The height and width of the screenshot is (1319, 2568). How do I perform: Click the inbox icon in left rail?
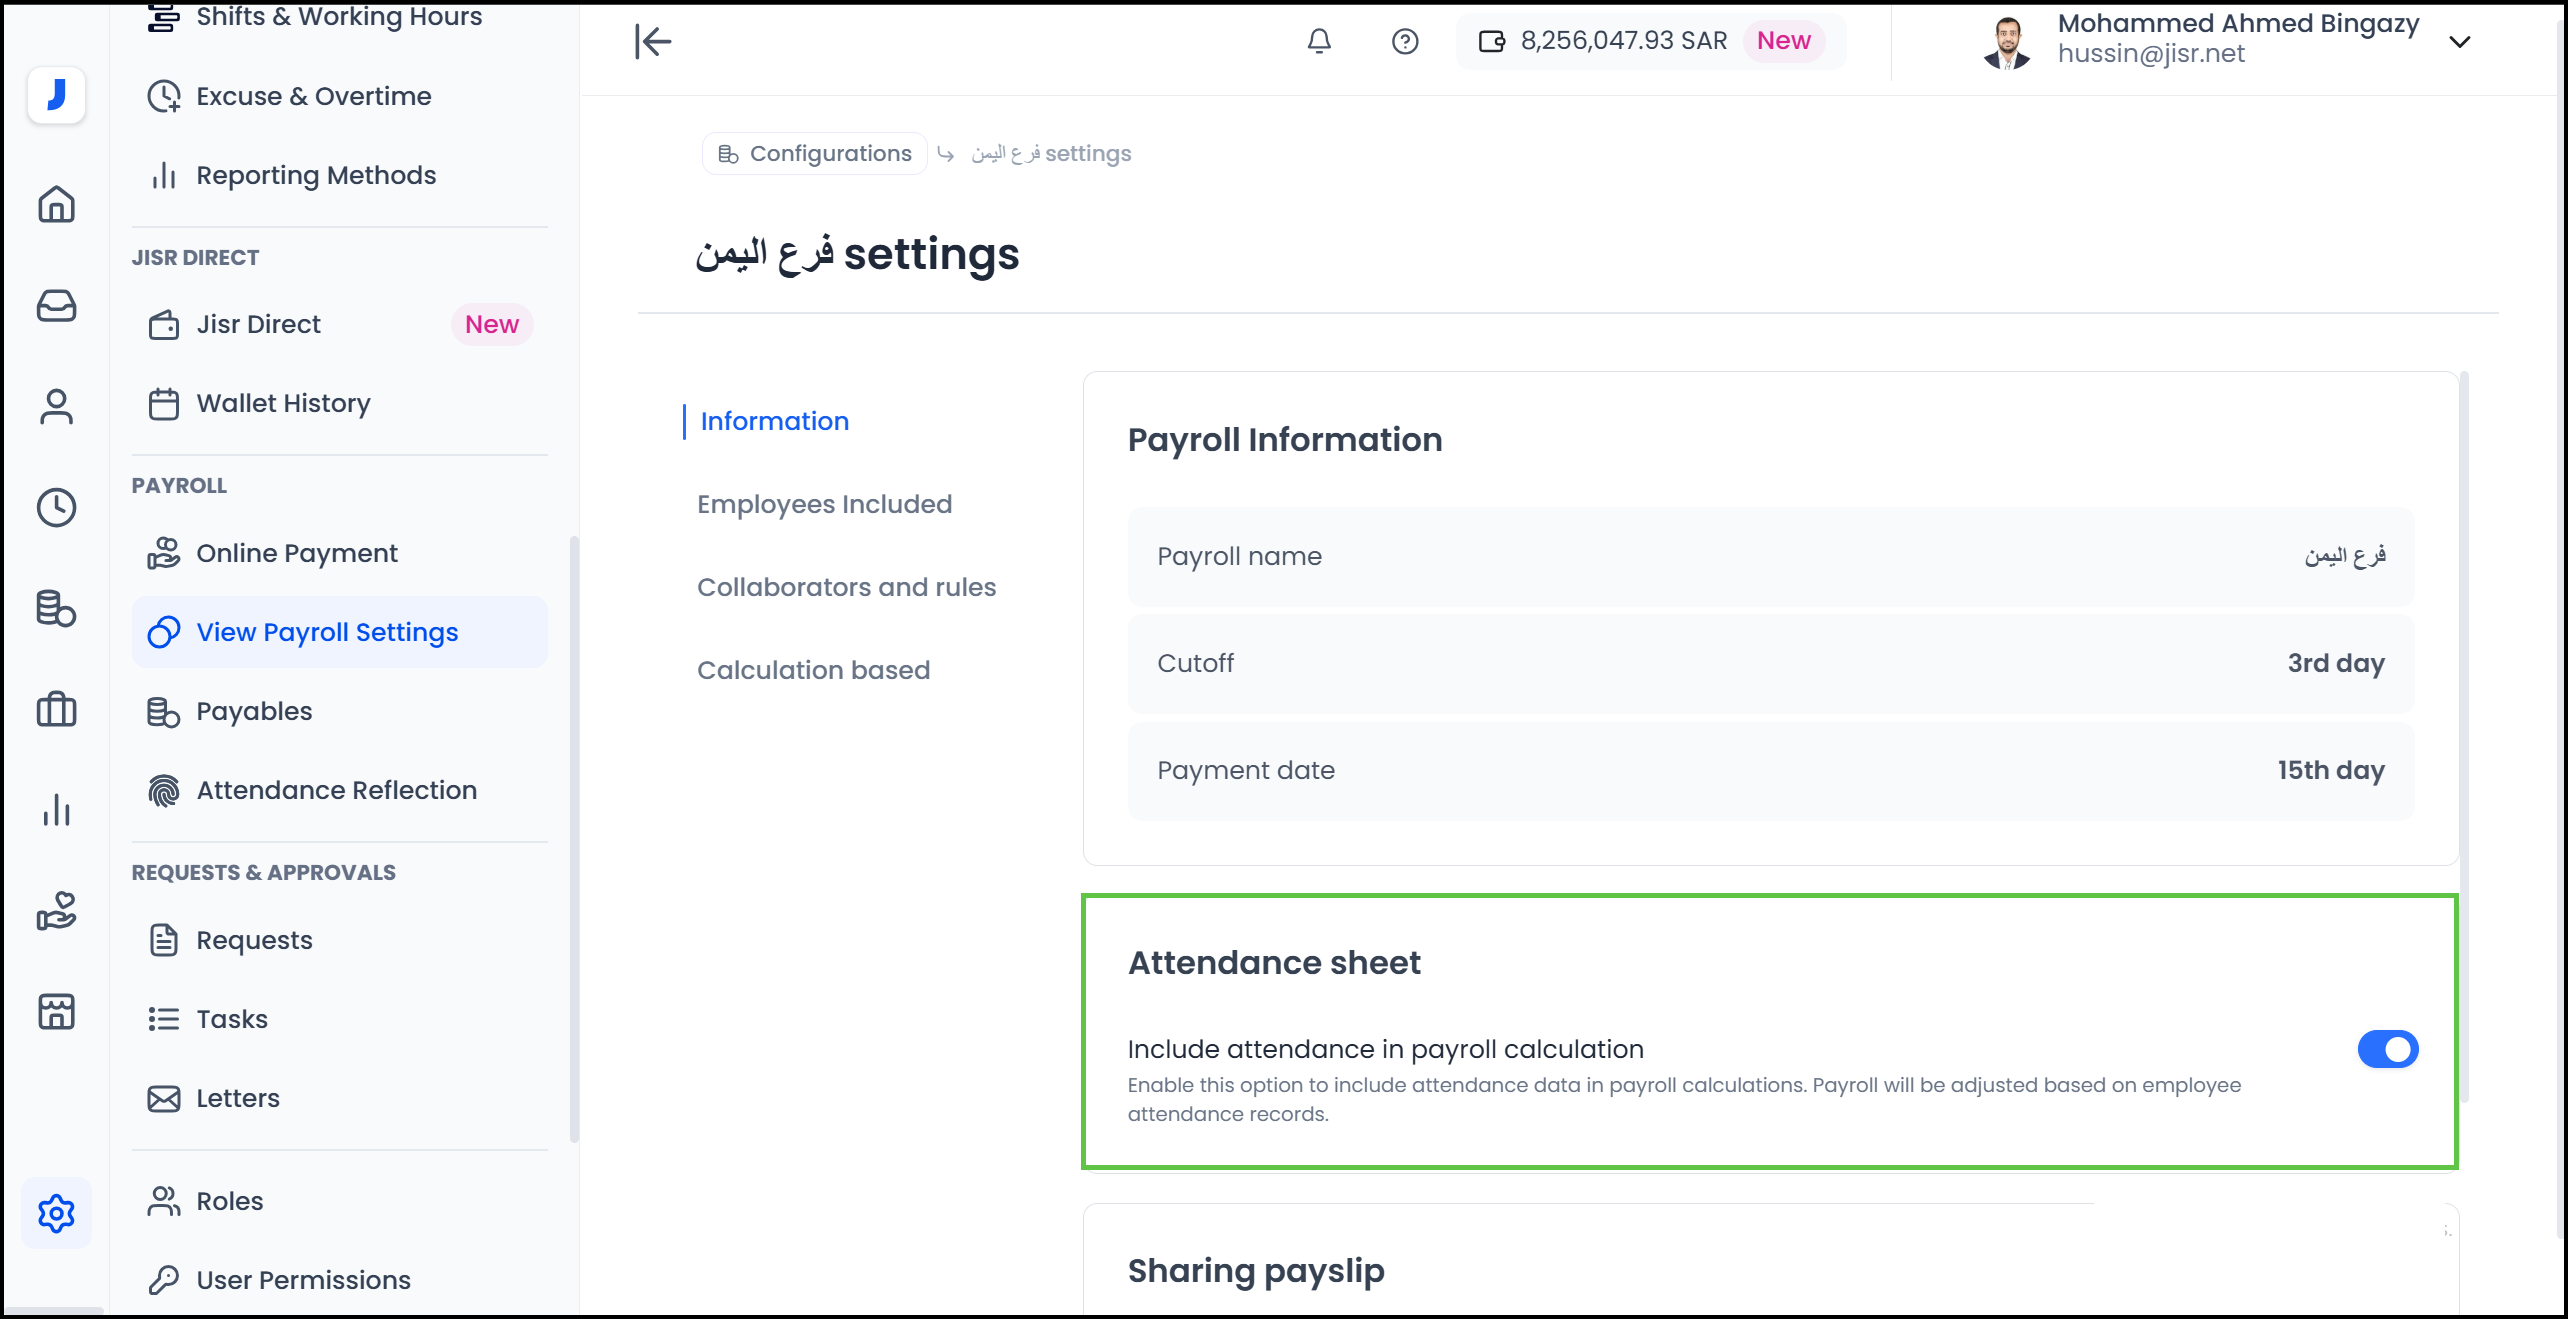(x=56, y=305)
